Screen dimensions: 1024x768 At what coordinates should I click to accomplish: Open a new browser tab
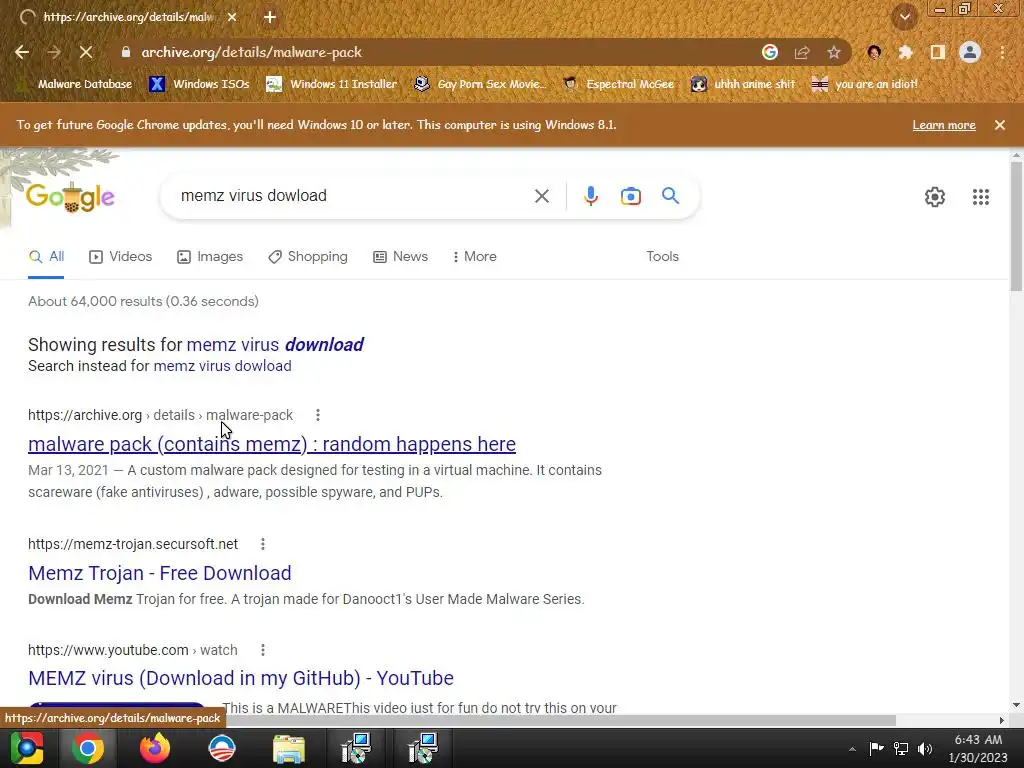point(270,18)
